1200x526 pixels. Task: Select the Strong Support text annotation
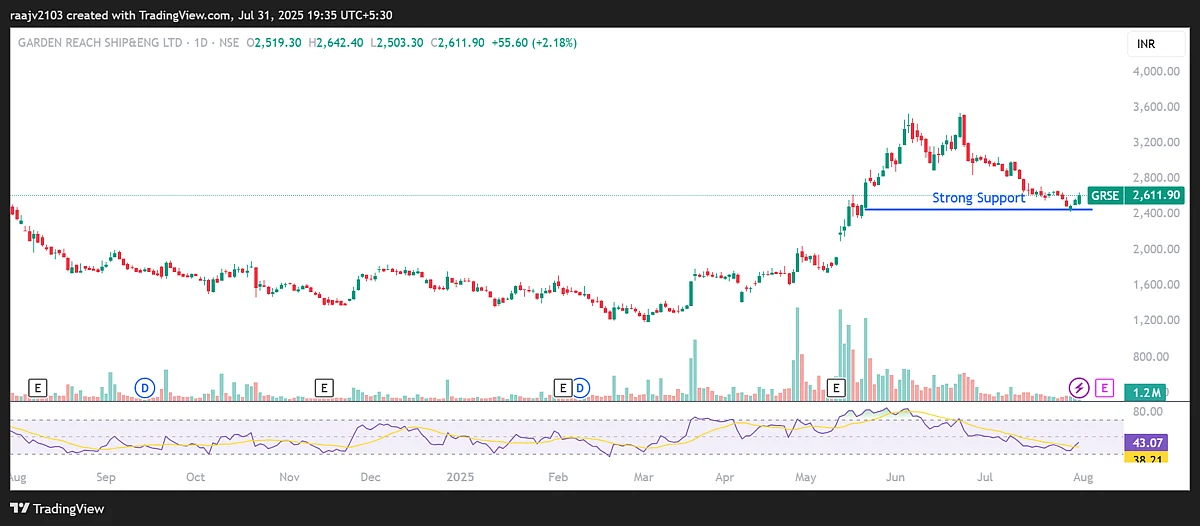coord(978,198)
